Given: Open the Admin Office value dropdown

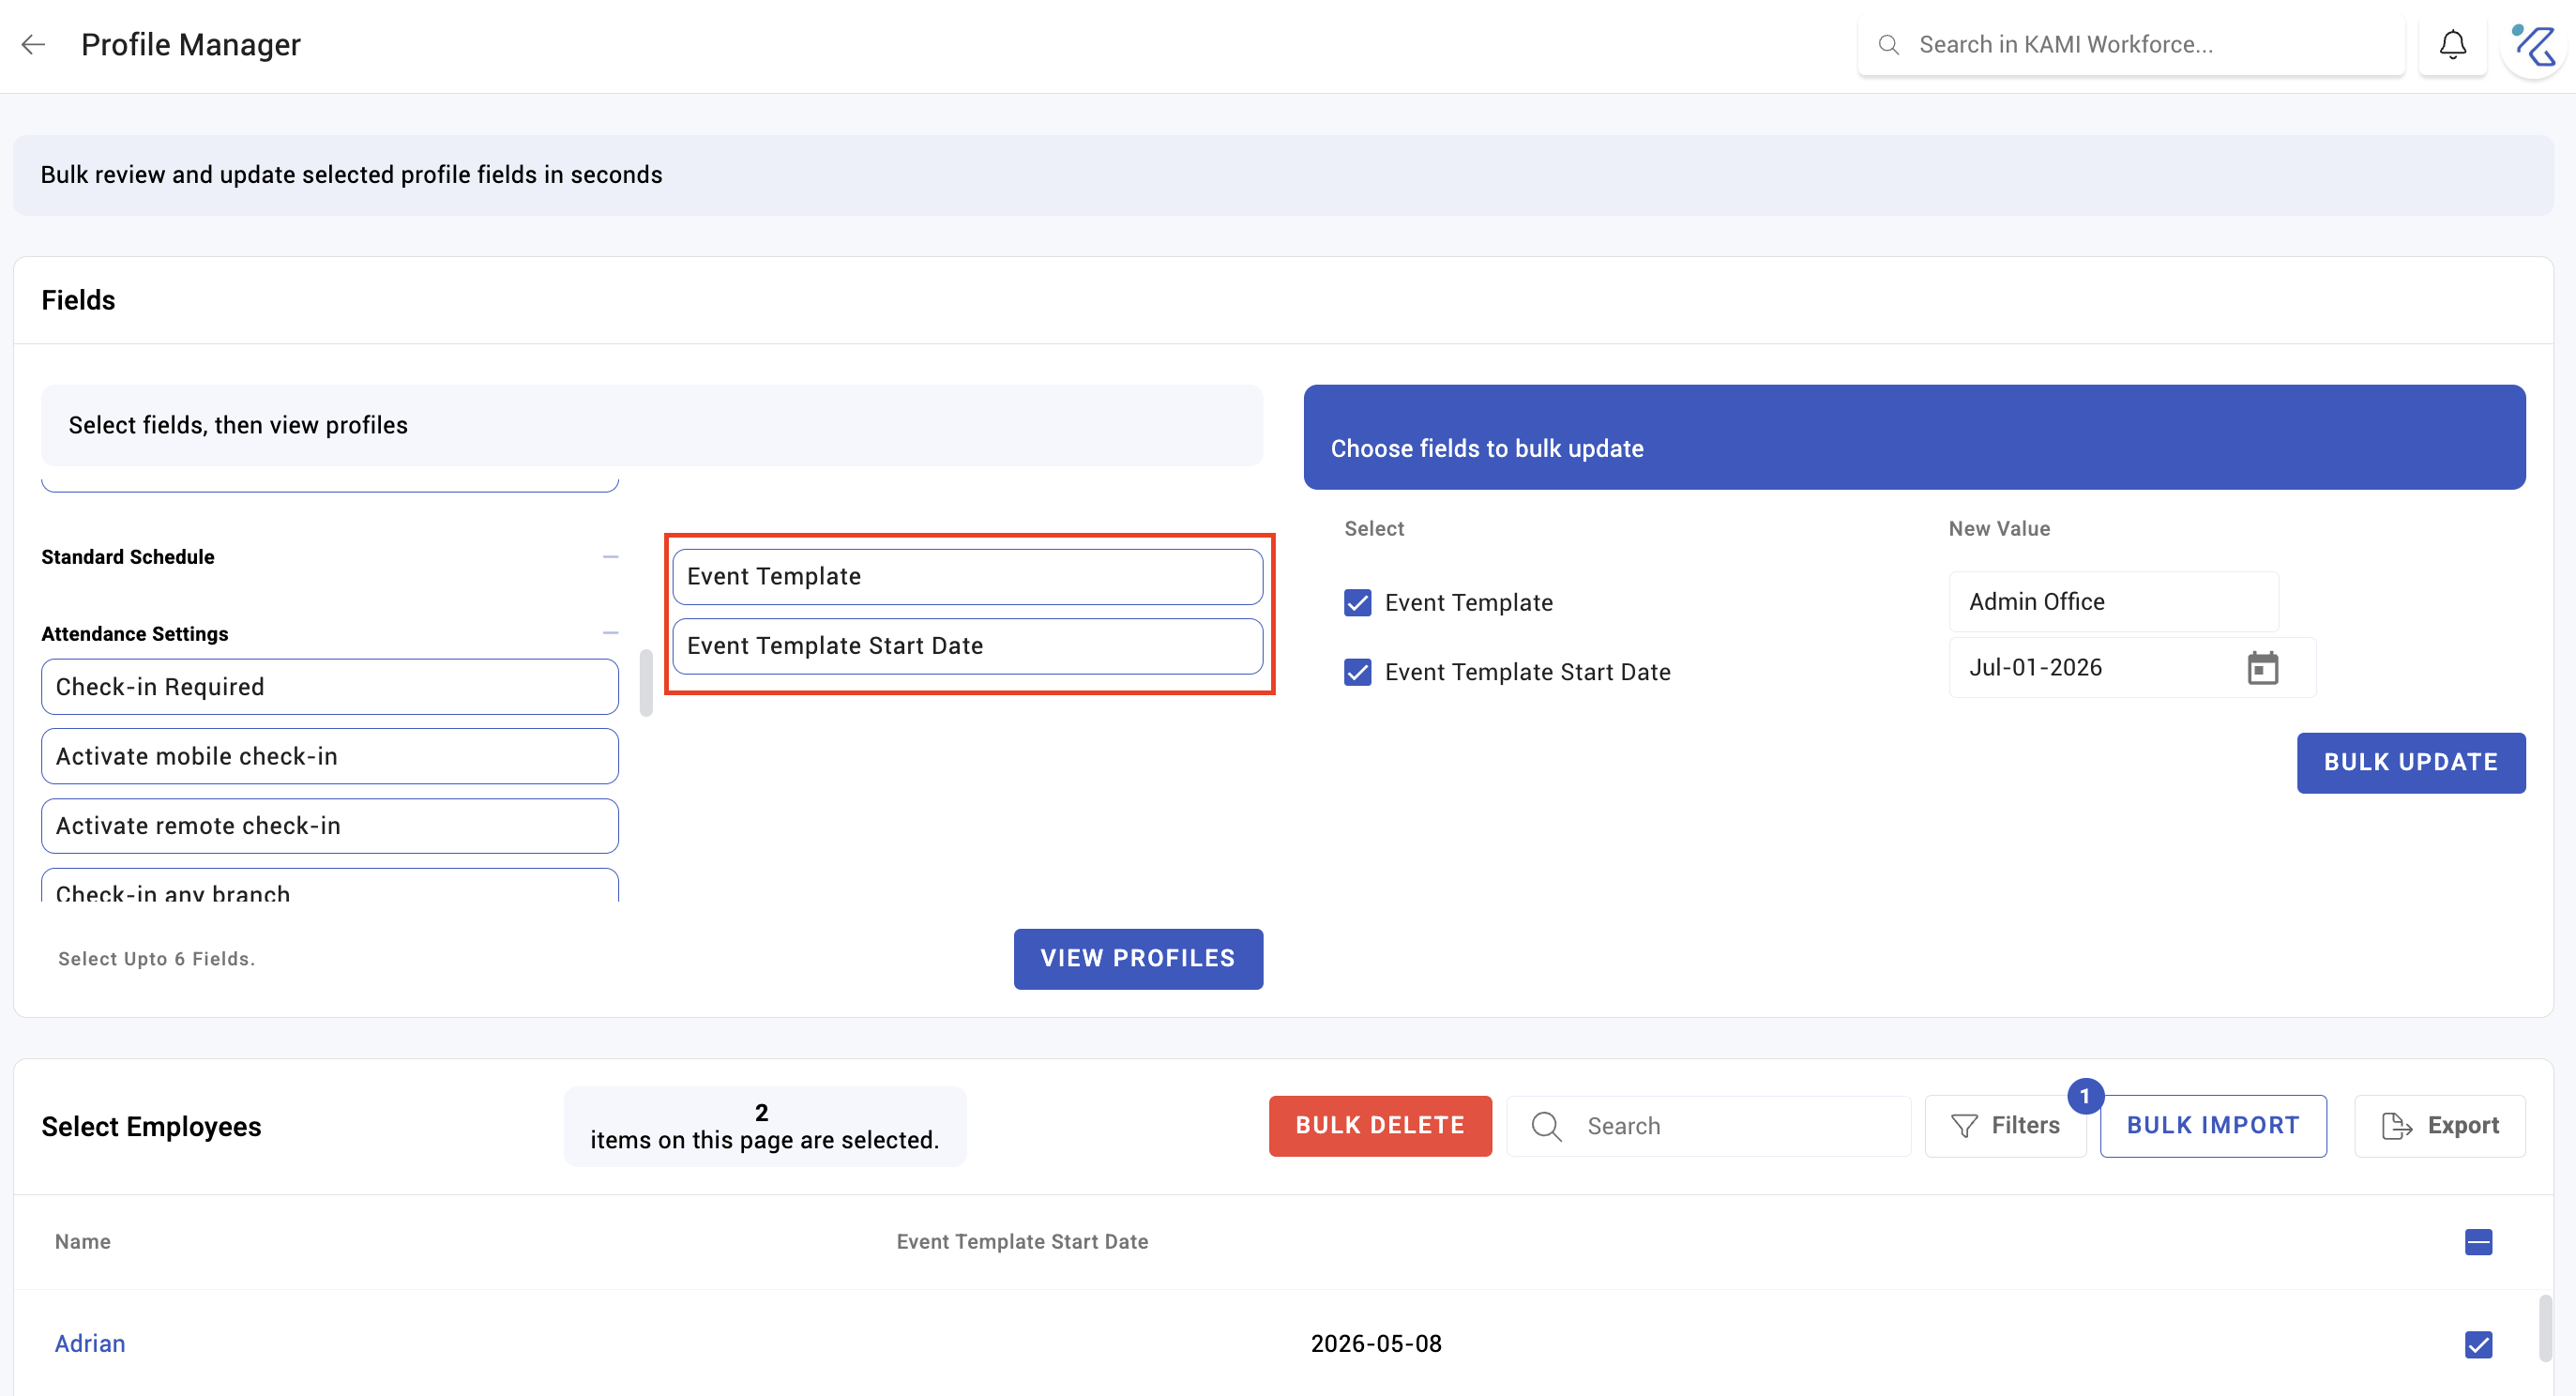Looking at the screenshot, I should pyautogui.click(x=2113, y=602).
